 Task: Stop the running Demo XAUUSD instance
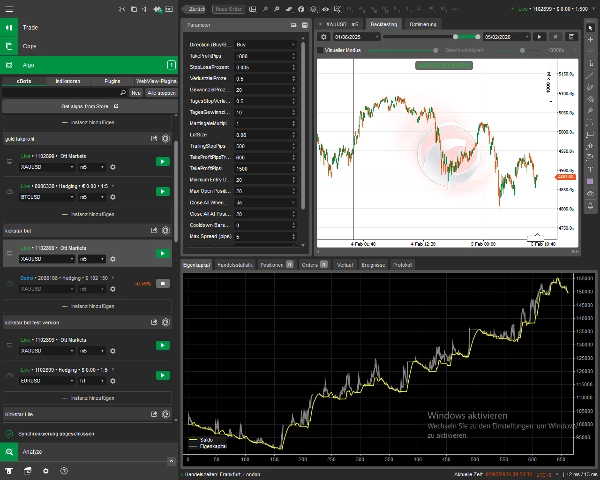click(161, 283)
